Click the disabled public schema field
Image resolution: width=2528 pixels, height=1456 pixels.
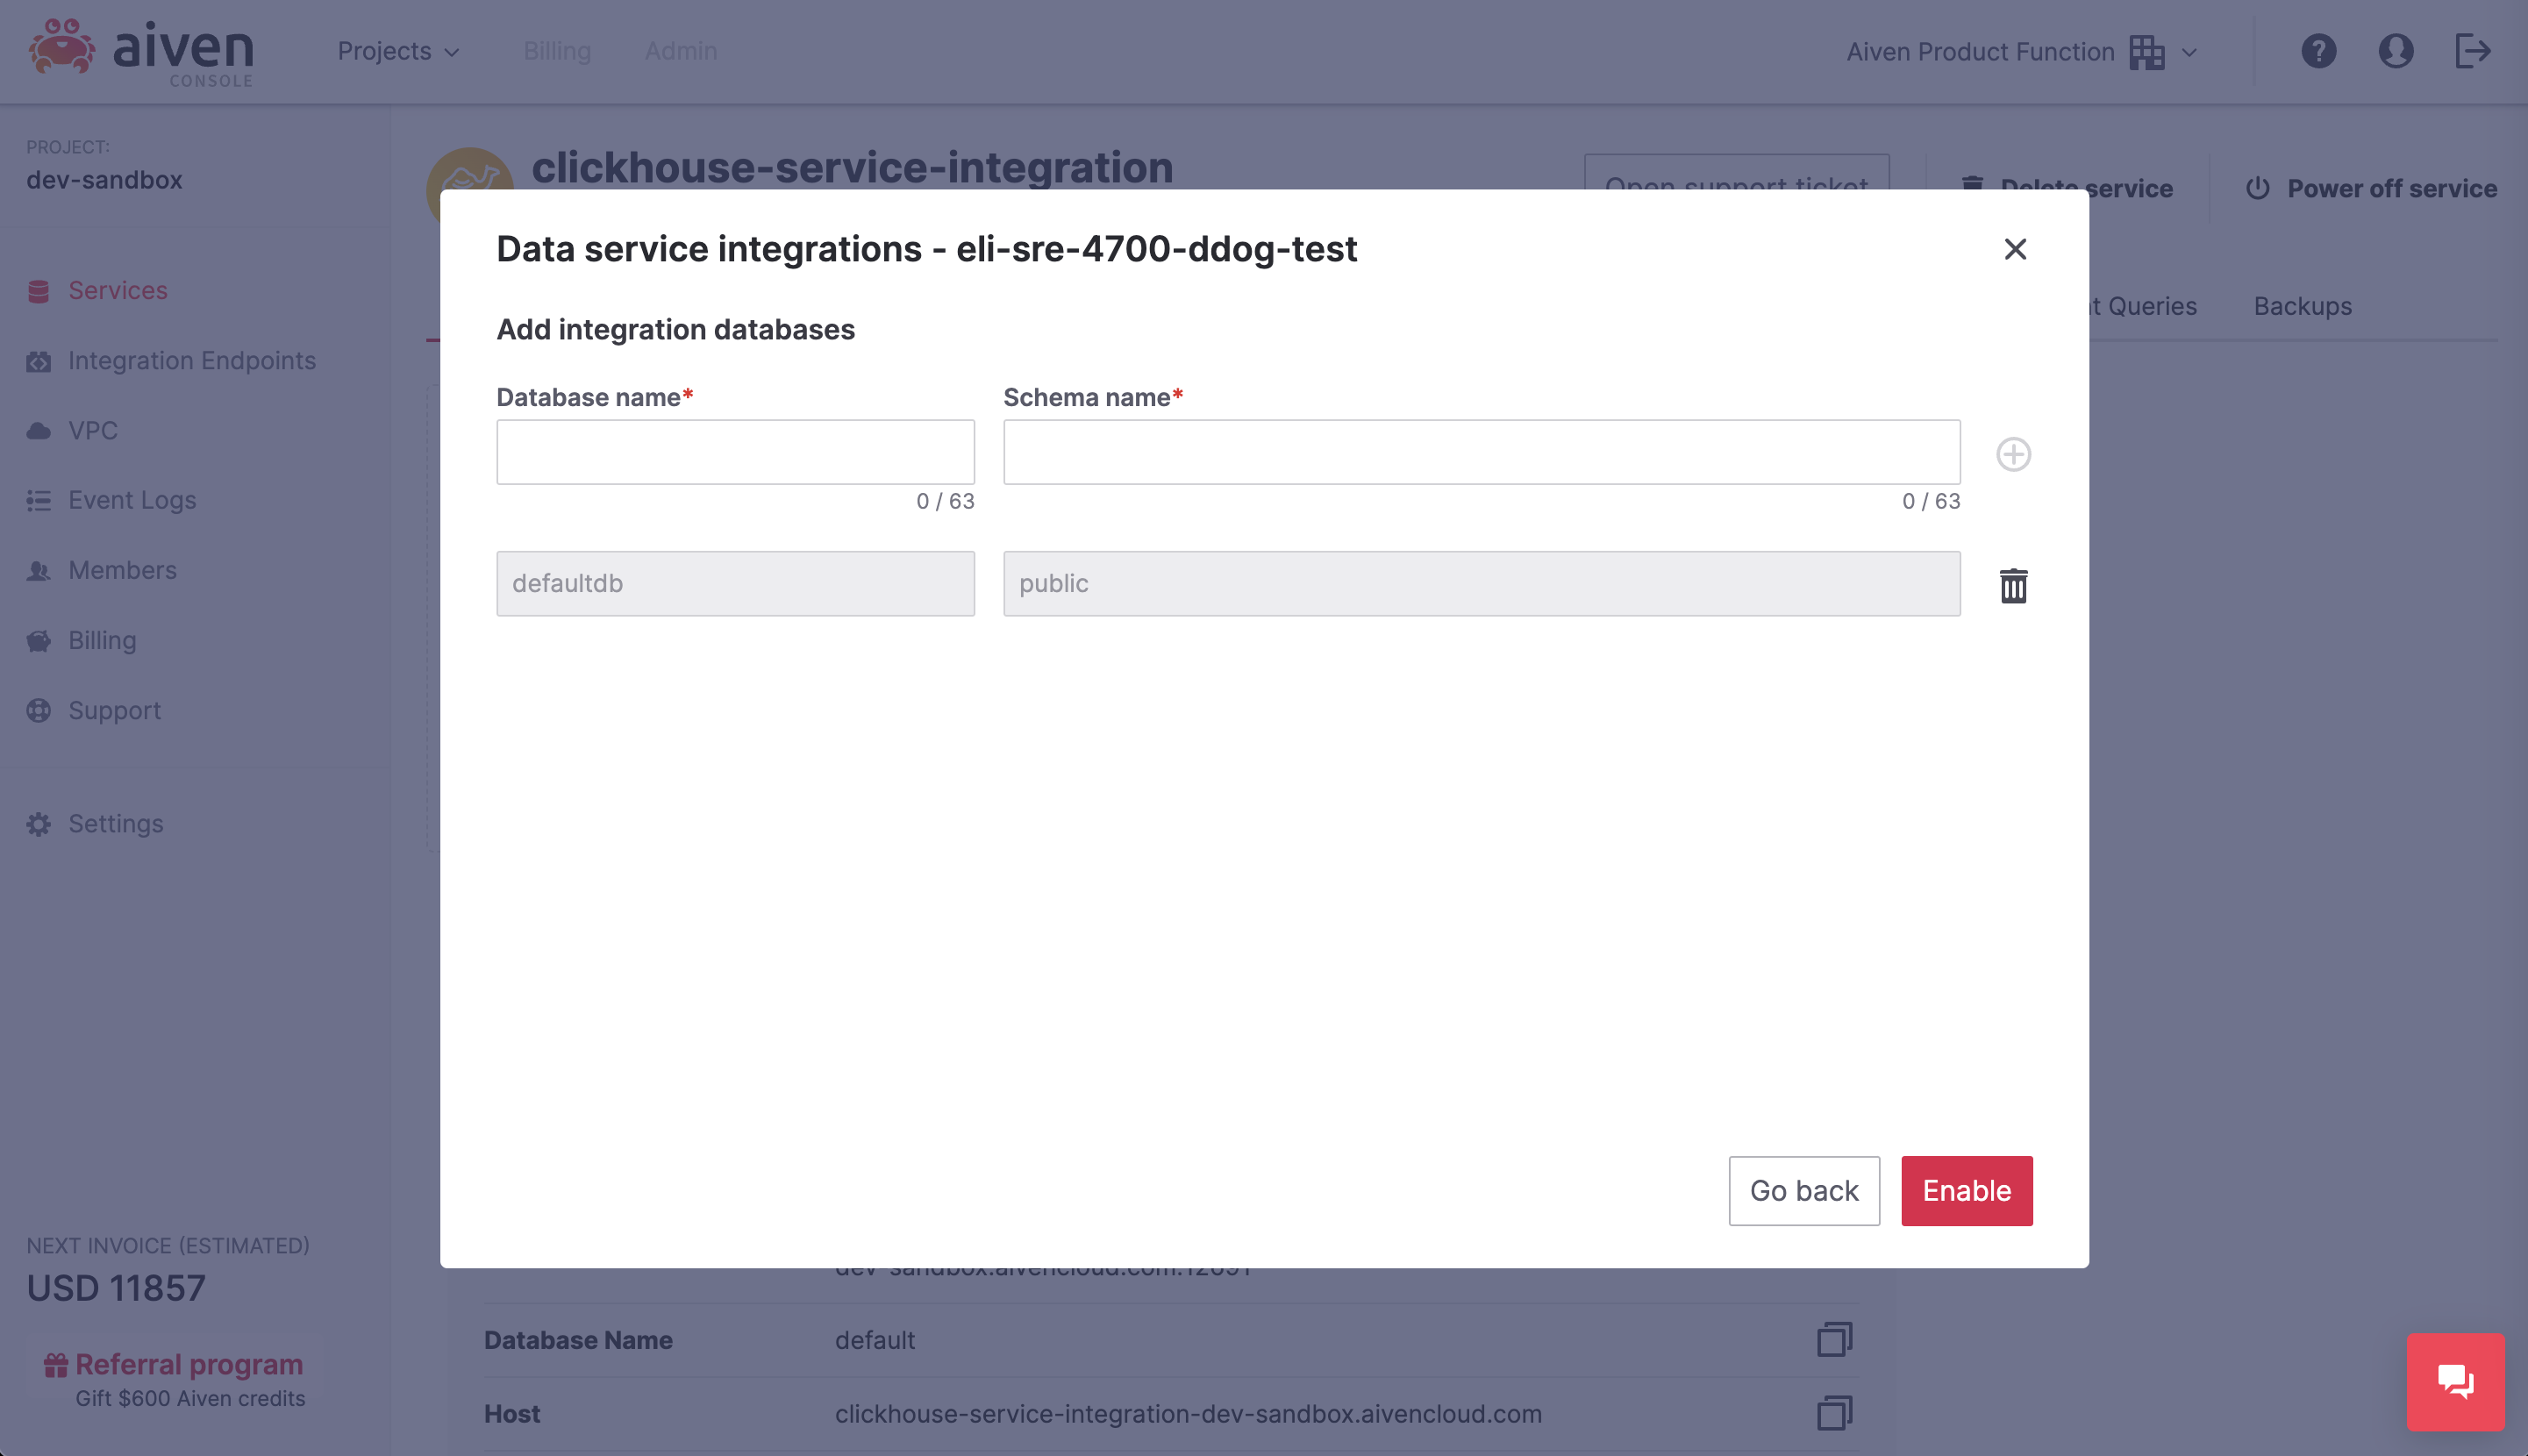pyautogui.click(x=1481, y=583)
